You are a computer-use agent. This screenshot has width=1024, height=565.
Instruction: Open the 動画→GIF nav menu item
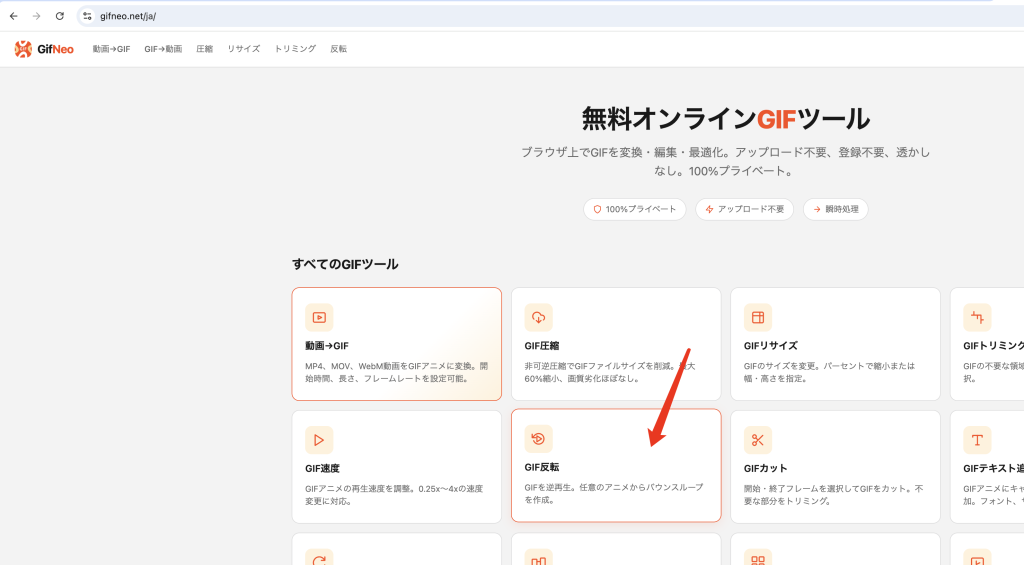(111, 49)
